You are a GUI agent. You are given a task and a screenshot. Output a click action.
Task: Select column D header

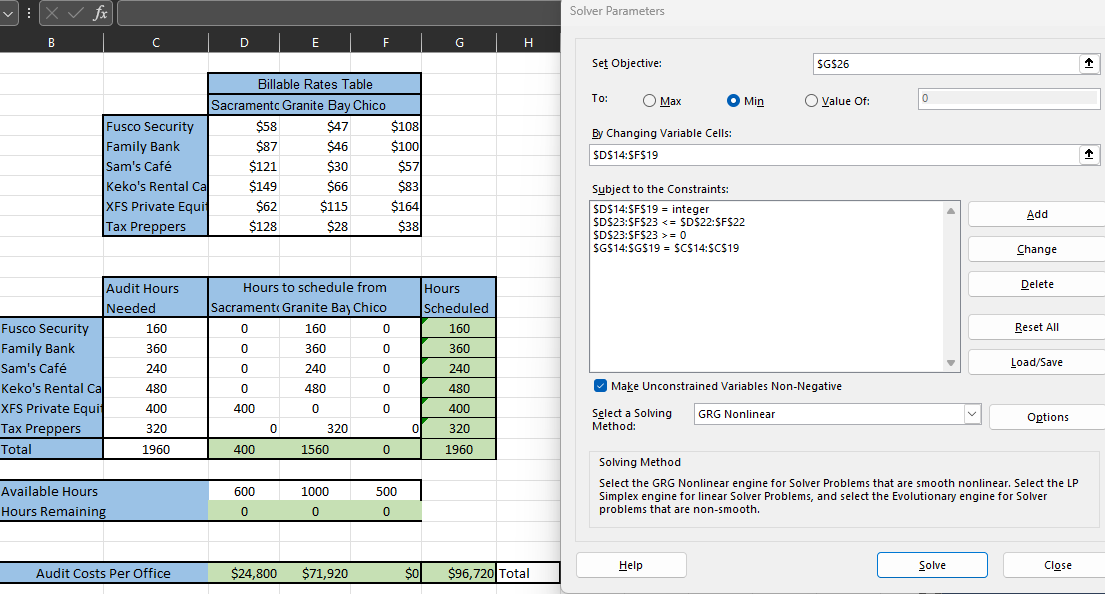[x=244, y=42]
